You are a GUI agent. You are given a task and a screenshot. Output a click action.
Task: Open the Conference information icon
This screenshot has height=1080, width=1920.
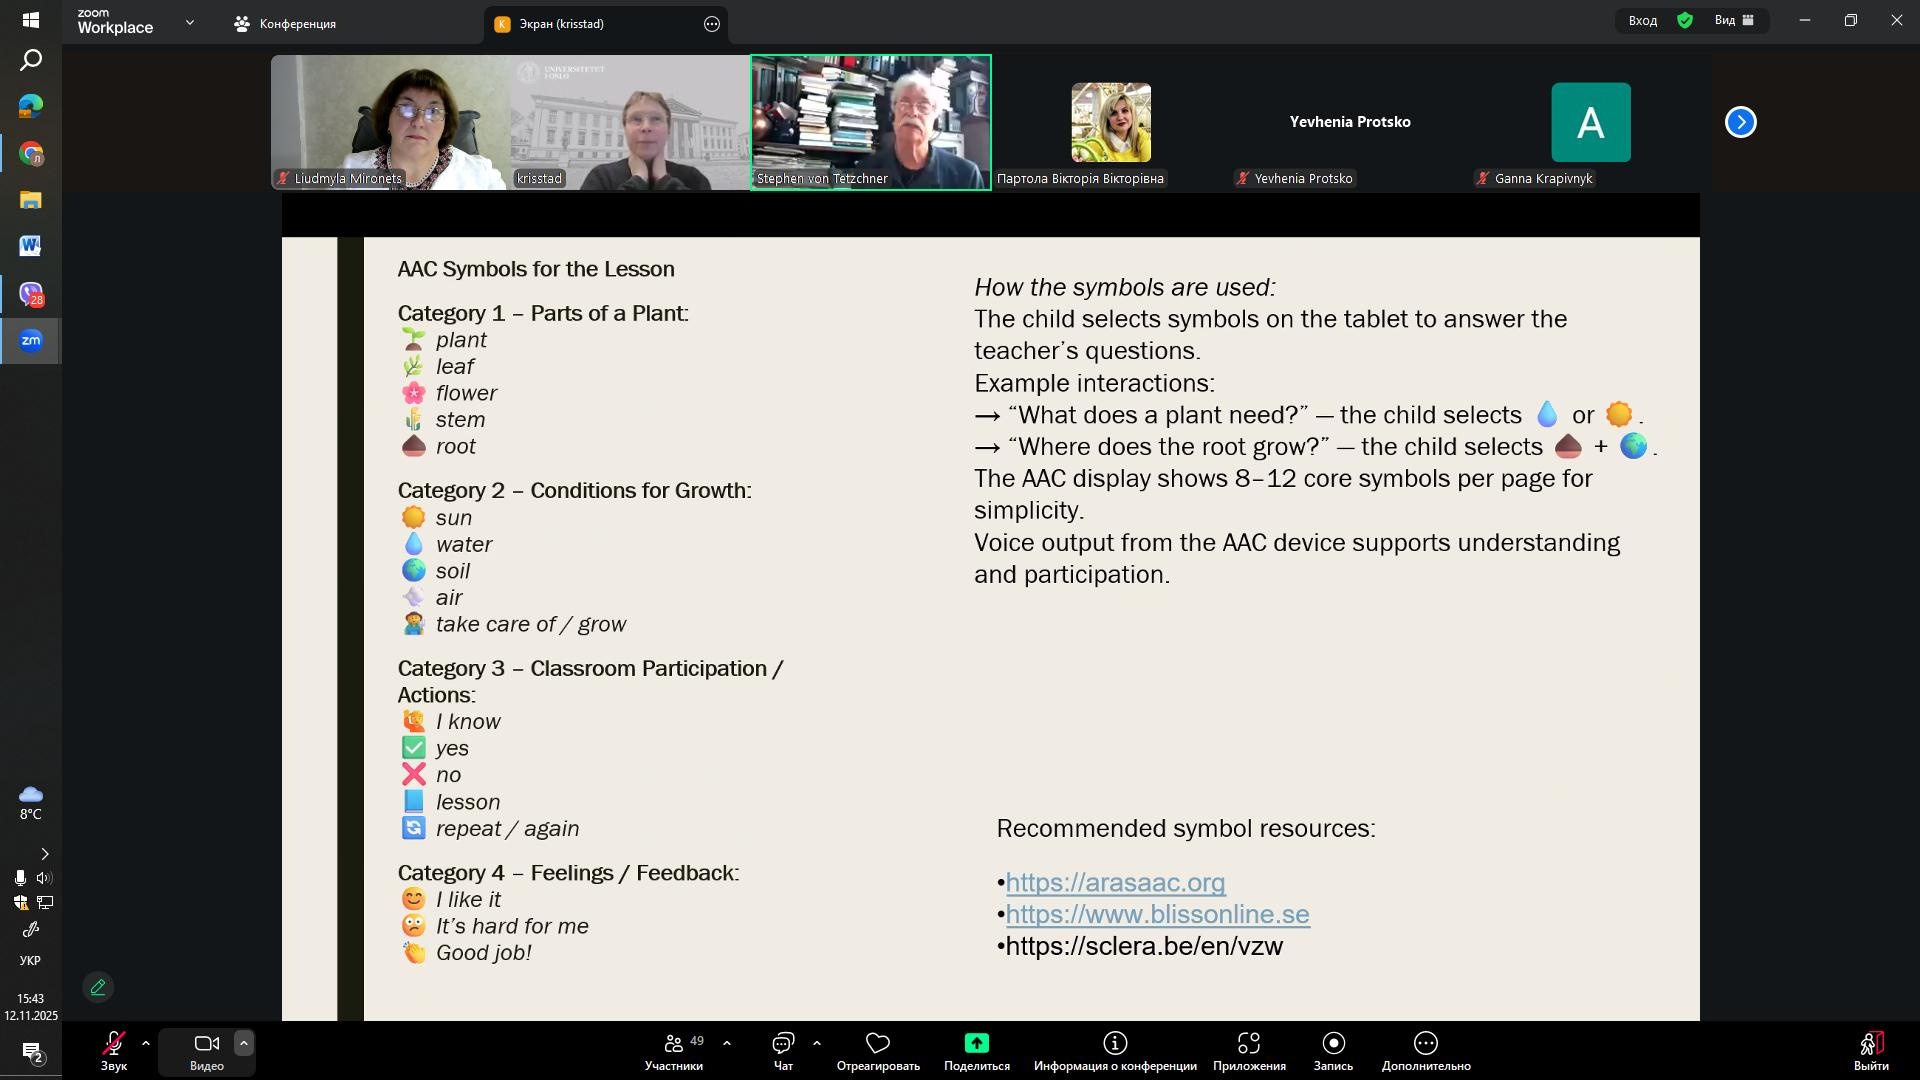pyautogui.click(x=1115, y=1044)
